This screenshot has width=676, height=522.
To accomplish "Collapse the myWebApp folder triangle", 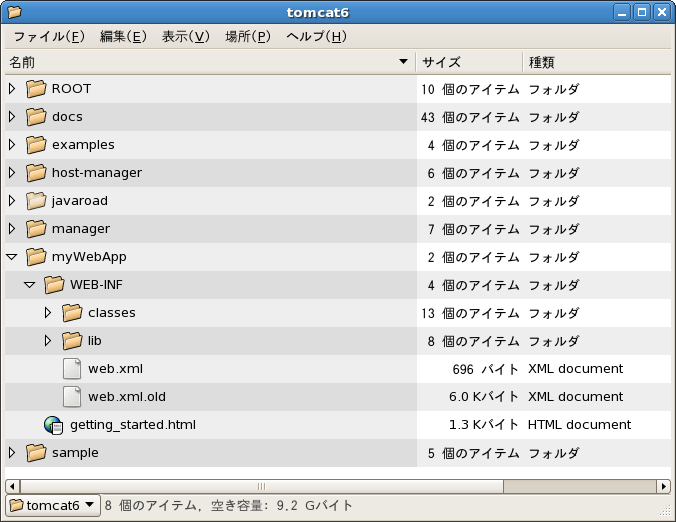I will pyautogui.click(x=12, y=257).
